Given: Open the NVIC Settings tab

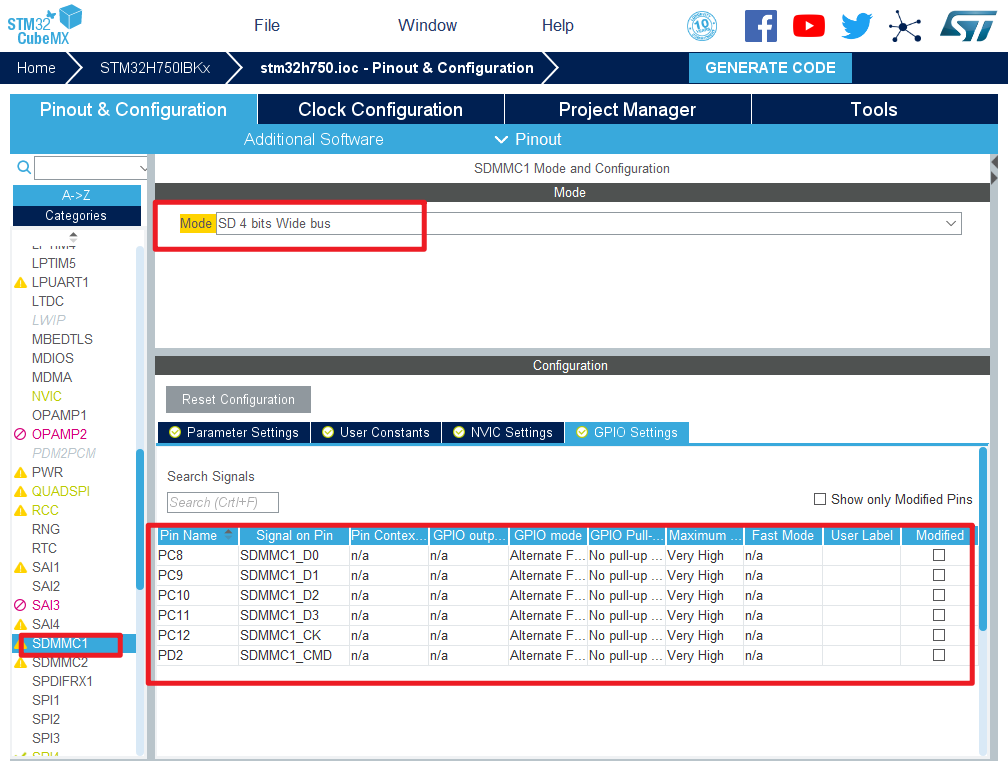Looking at the screenshot, I should [x=502, y=432].
